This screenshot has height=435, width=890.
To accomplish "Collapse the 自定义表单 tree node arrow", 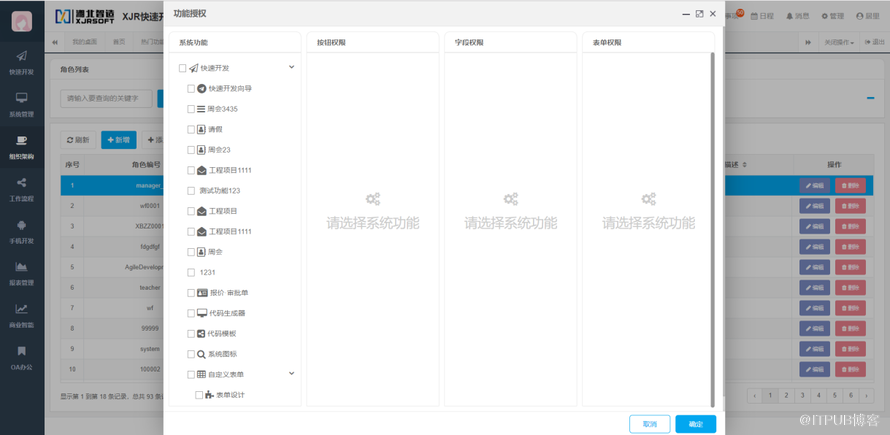I will tap(292, 374).
